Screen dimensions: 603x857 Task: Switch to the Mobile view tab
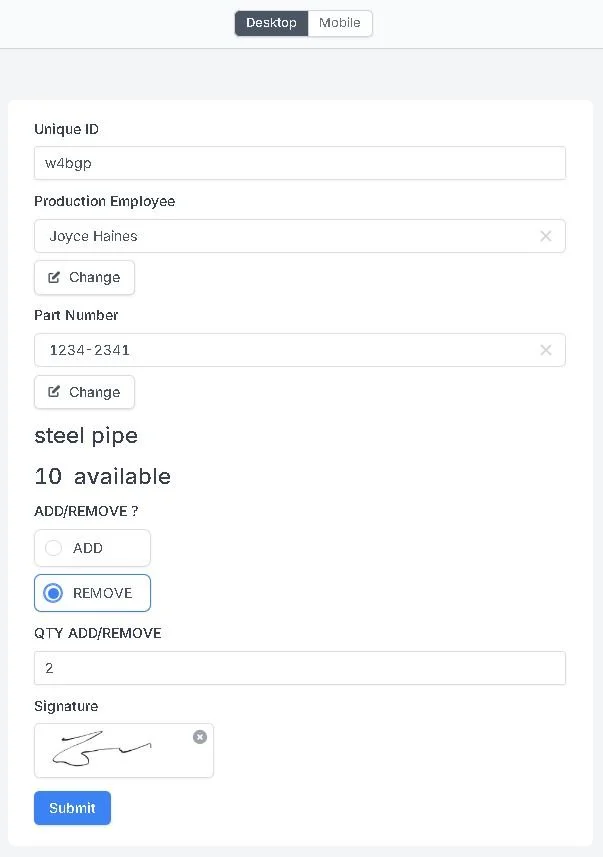tap(340, 23)
